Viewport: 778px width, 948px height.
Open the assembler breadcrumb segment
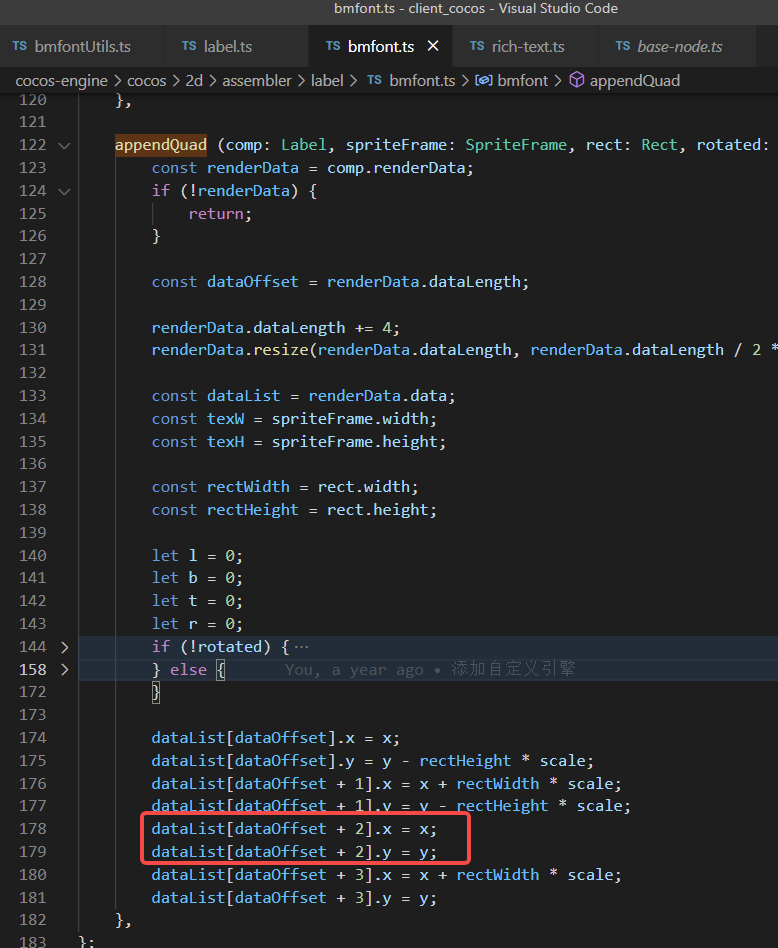pos(256,80)
